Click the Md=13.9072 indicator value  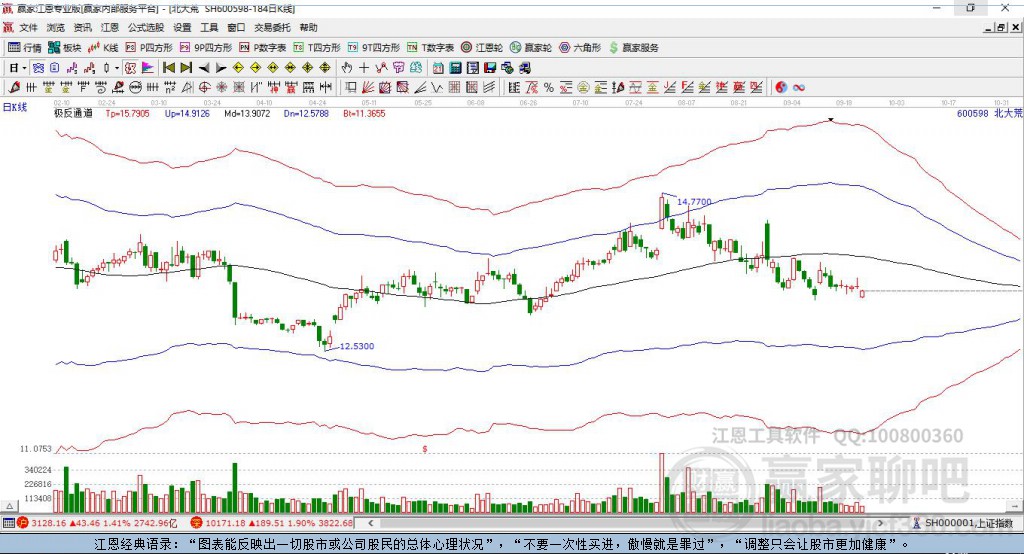[247, 113]
